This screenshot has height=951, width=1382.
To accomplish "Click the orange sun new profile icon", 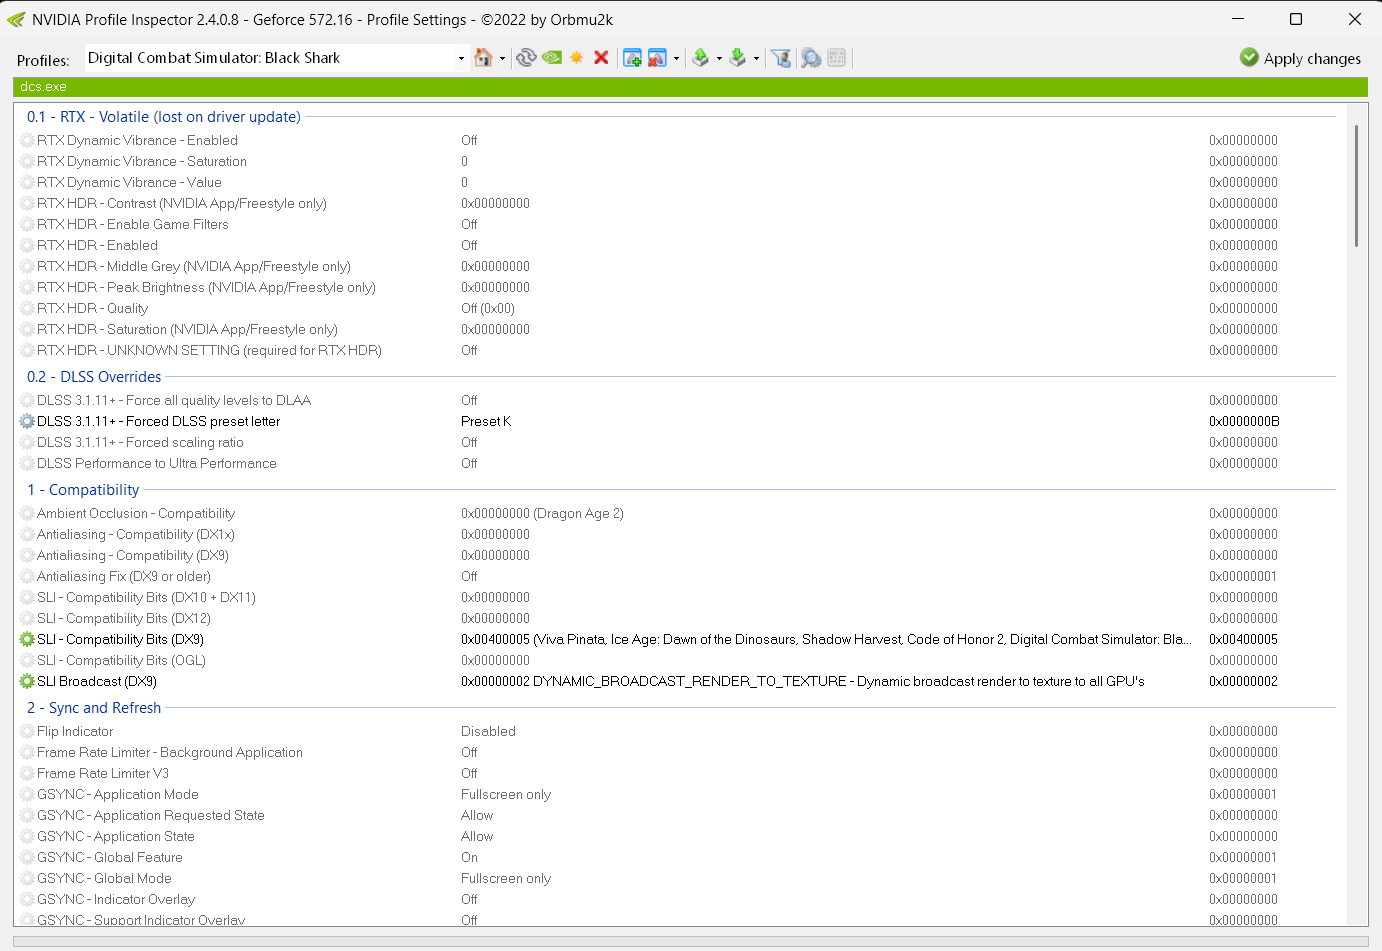I will (576, 58).
